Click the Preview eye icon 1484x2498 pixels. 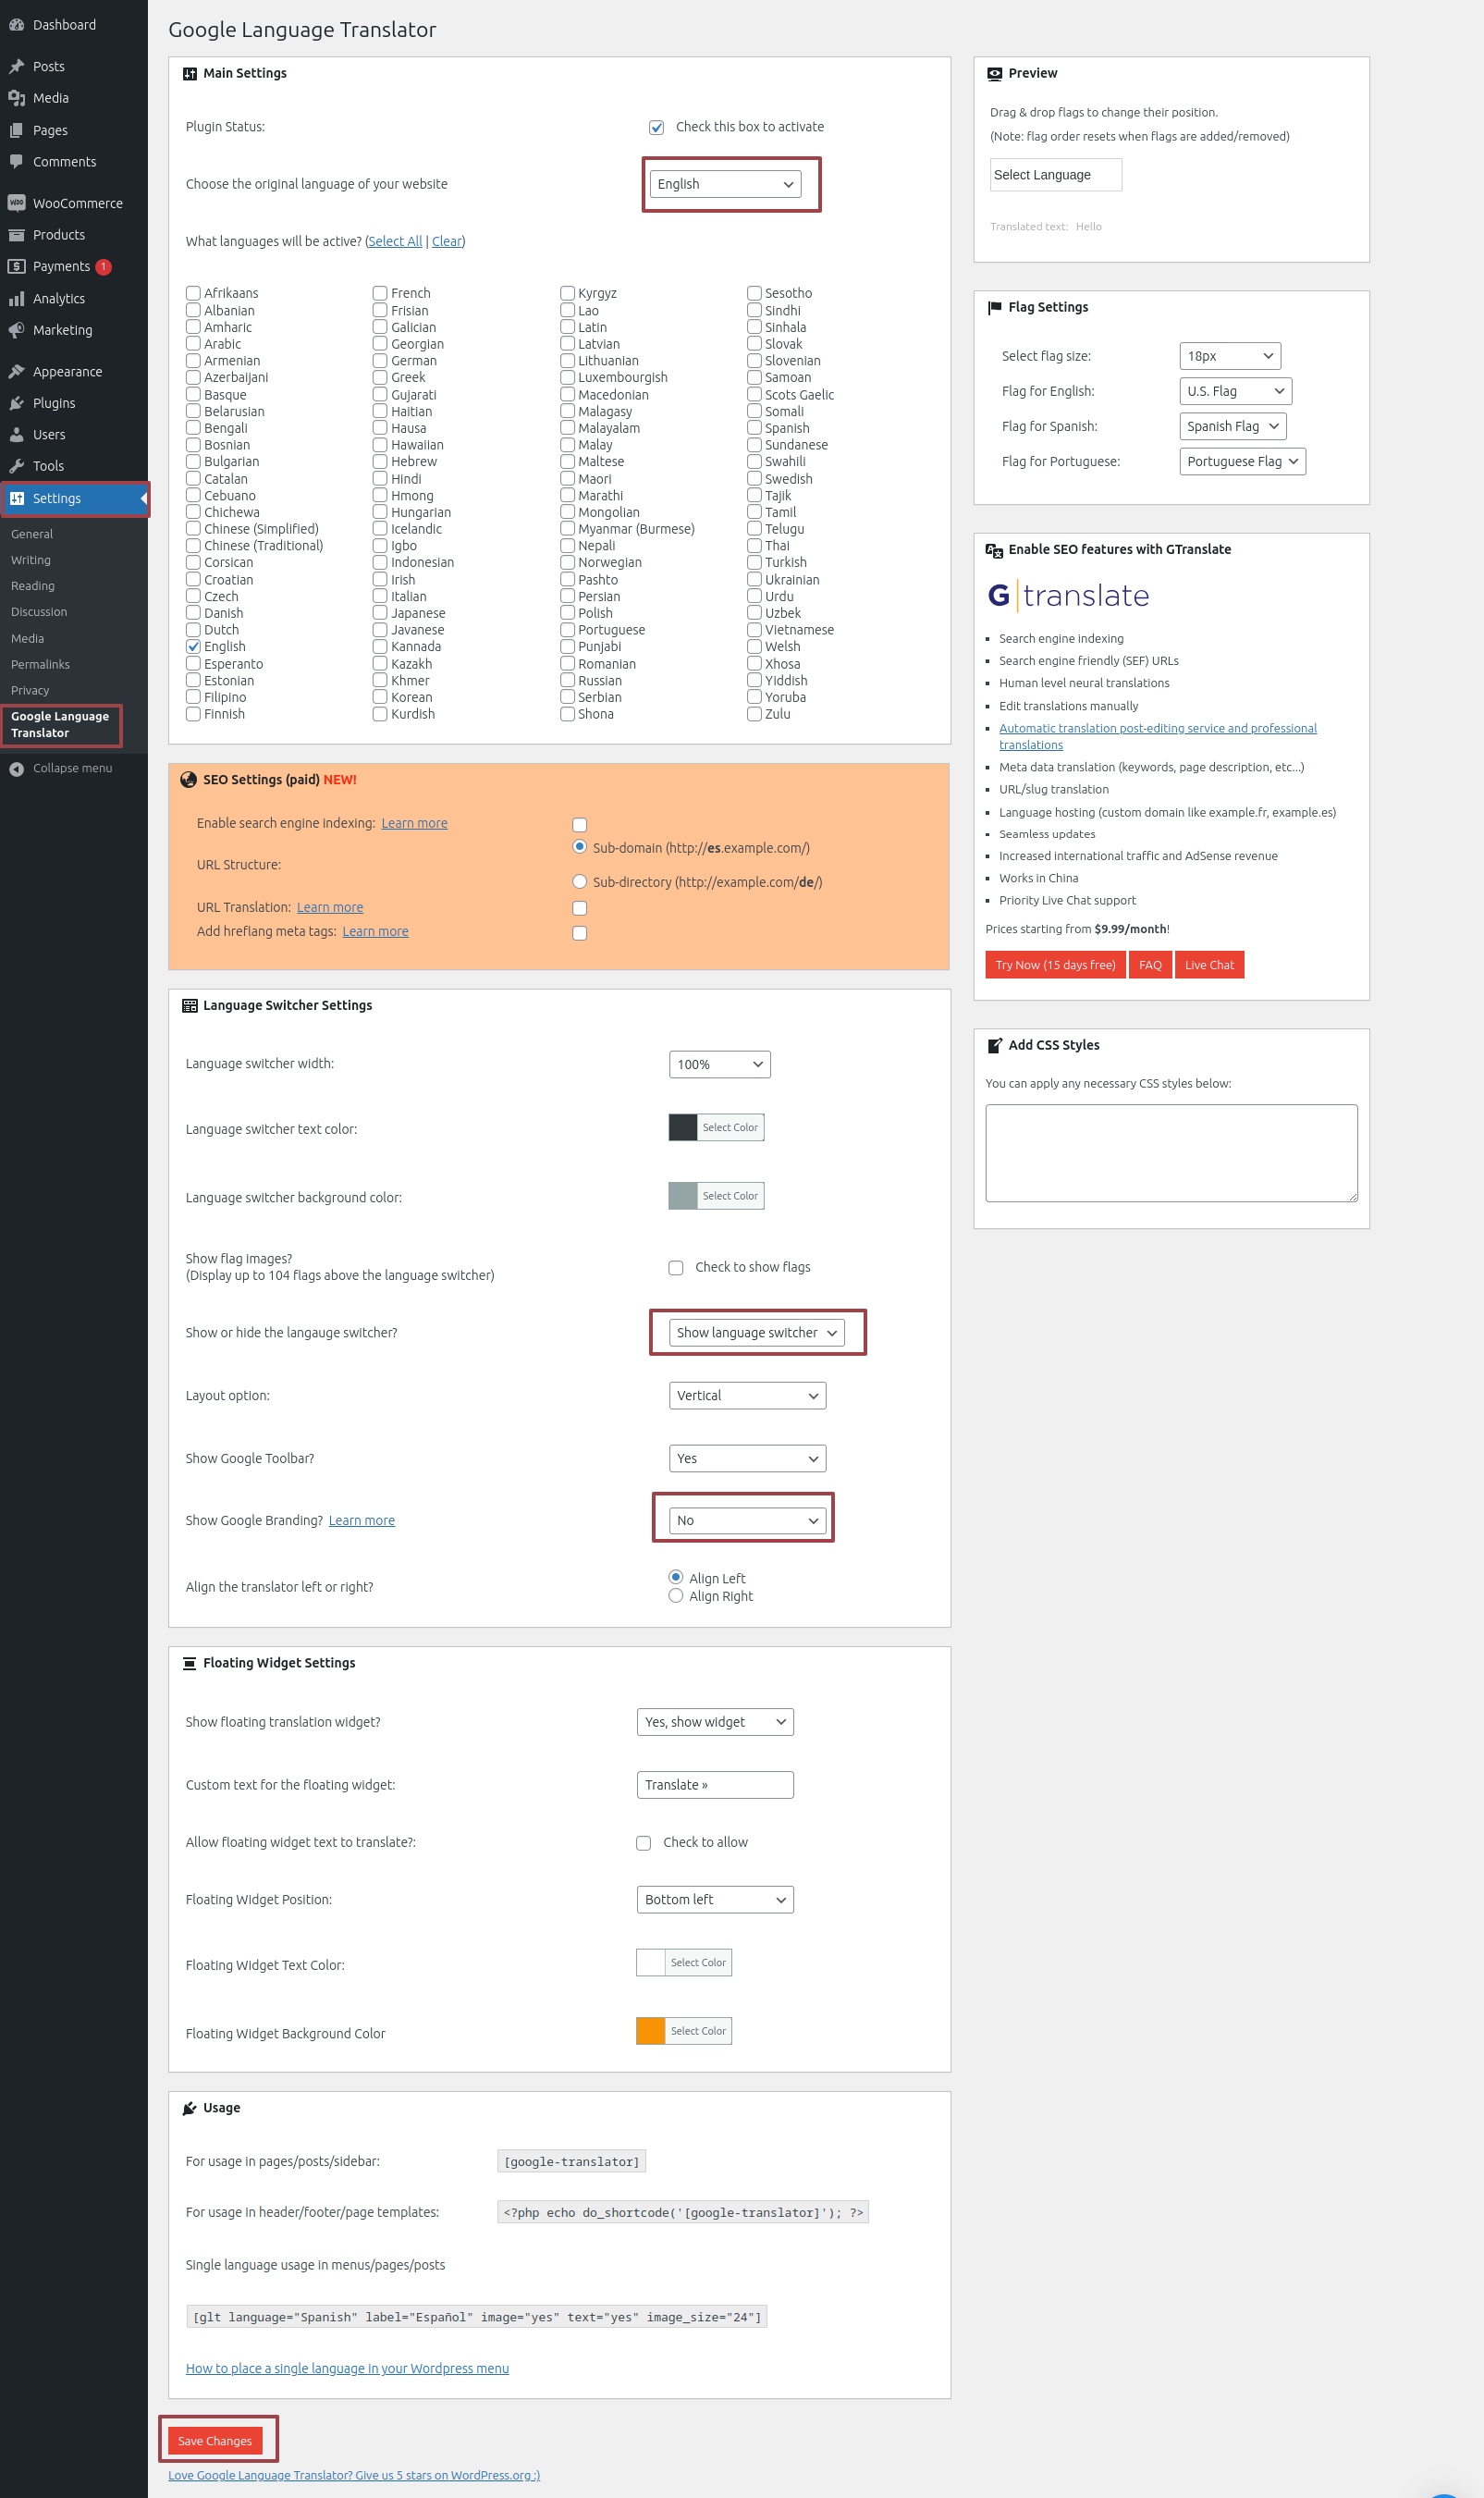tap(994, 73)
